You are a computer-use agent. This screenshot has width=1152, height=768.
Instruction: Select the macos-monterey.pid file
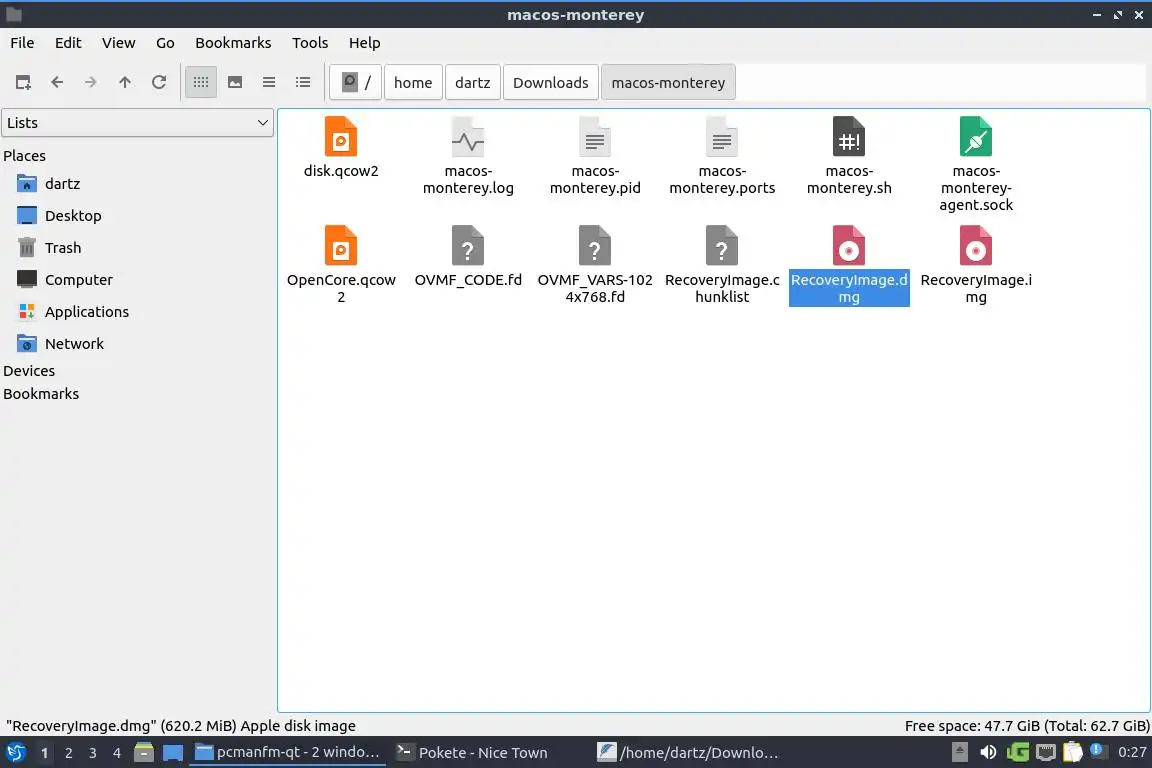(595, 157)
